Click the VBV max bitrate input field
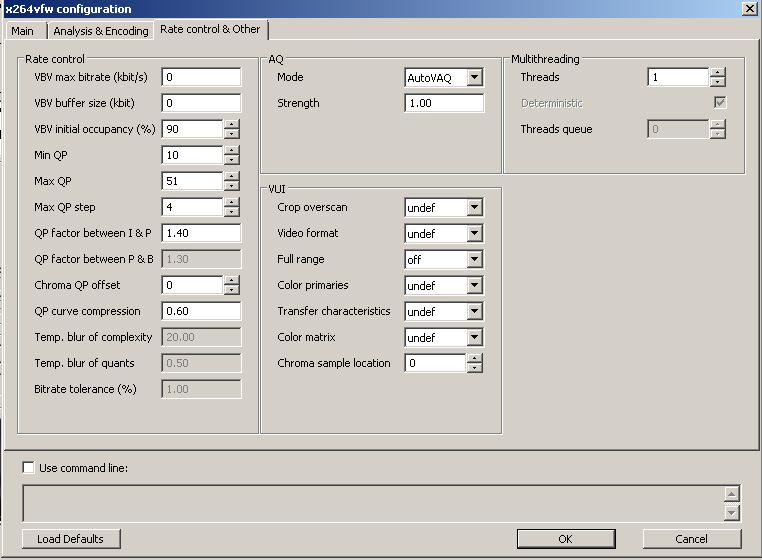The image size is (762, 560). click(x=201, y=77)
